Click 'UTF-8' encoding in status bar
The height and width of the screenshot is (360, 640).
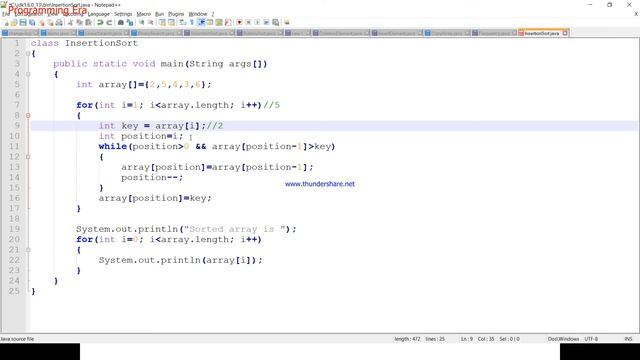(591, 339)
